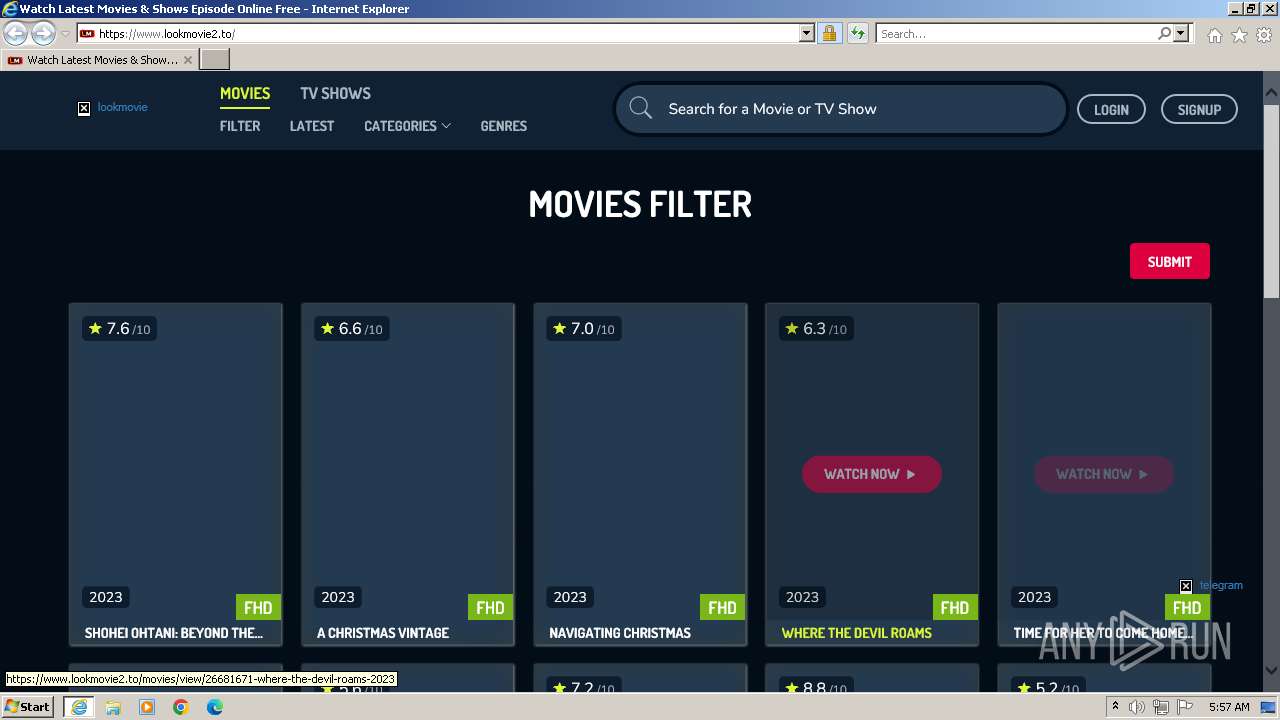Click the 7.6/10 star rating badge

(x=119, y=329)
